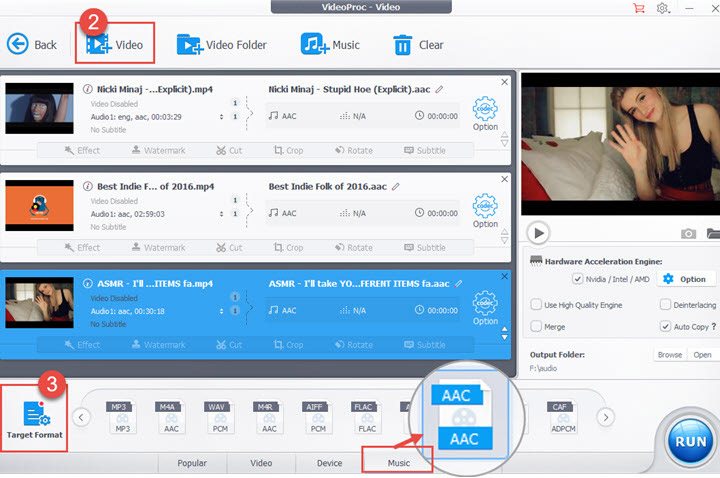
Task: Open Target Format panel
Action: point(34,418)
